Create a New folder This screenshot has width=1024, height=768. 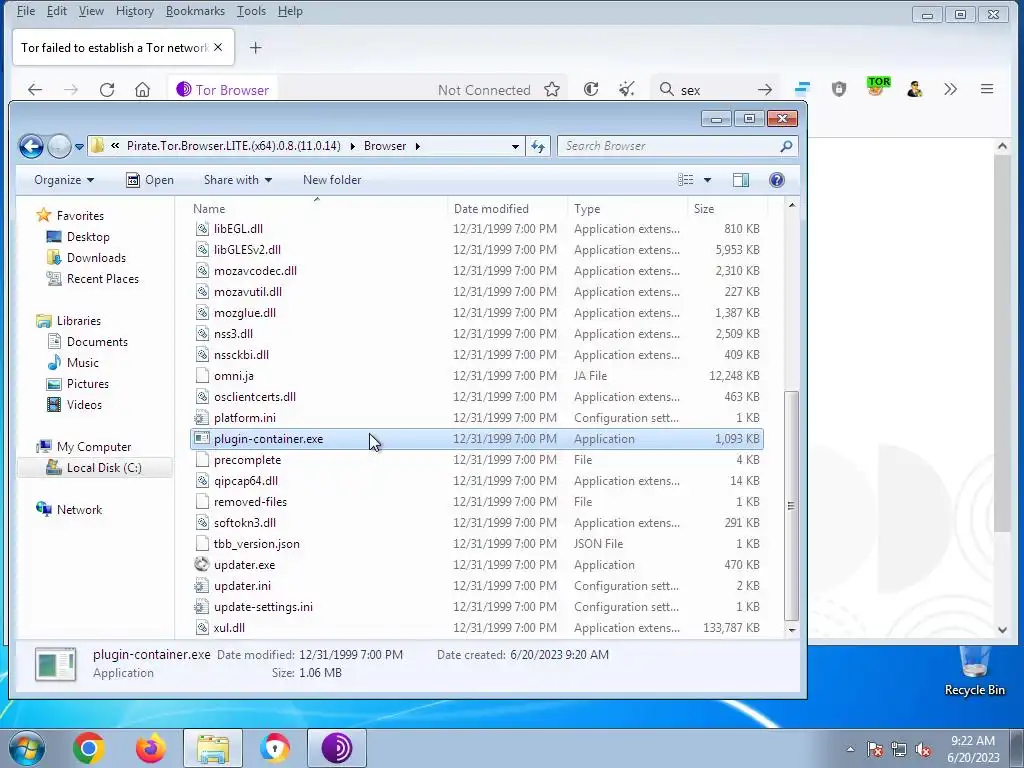point(332,180)
